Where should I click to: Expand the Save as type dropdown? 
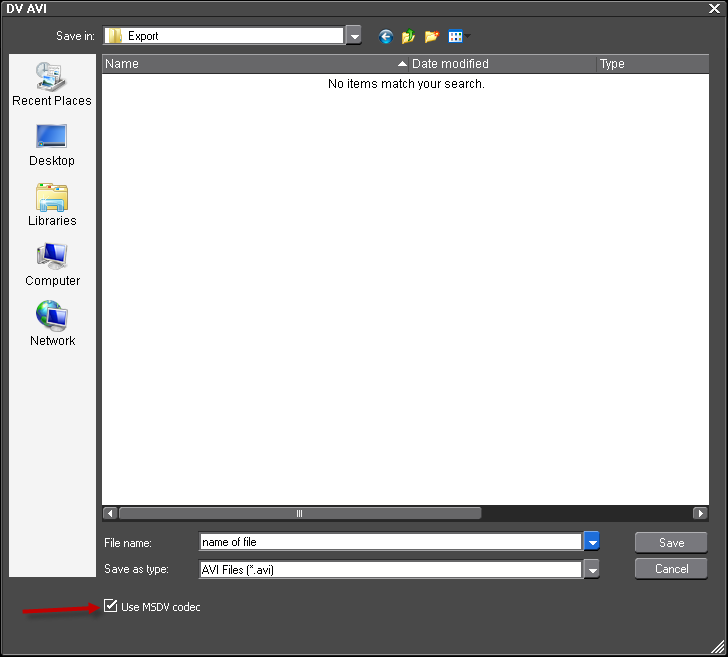click(592, 569)
